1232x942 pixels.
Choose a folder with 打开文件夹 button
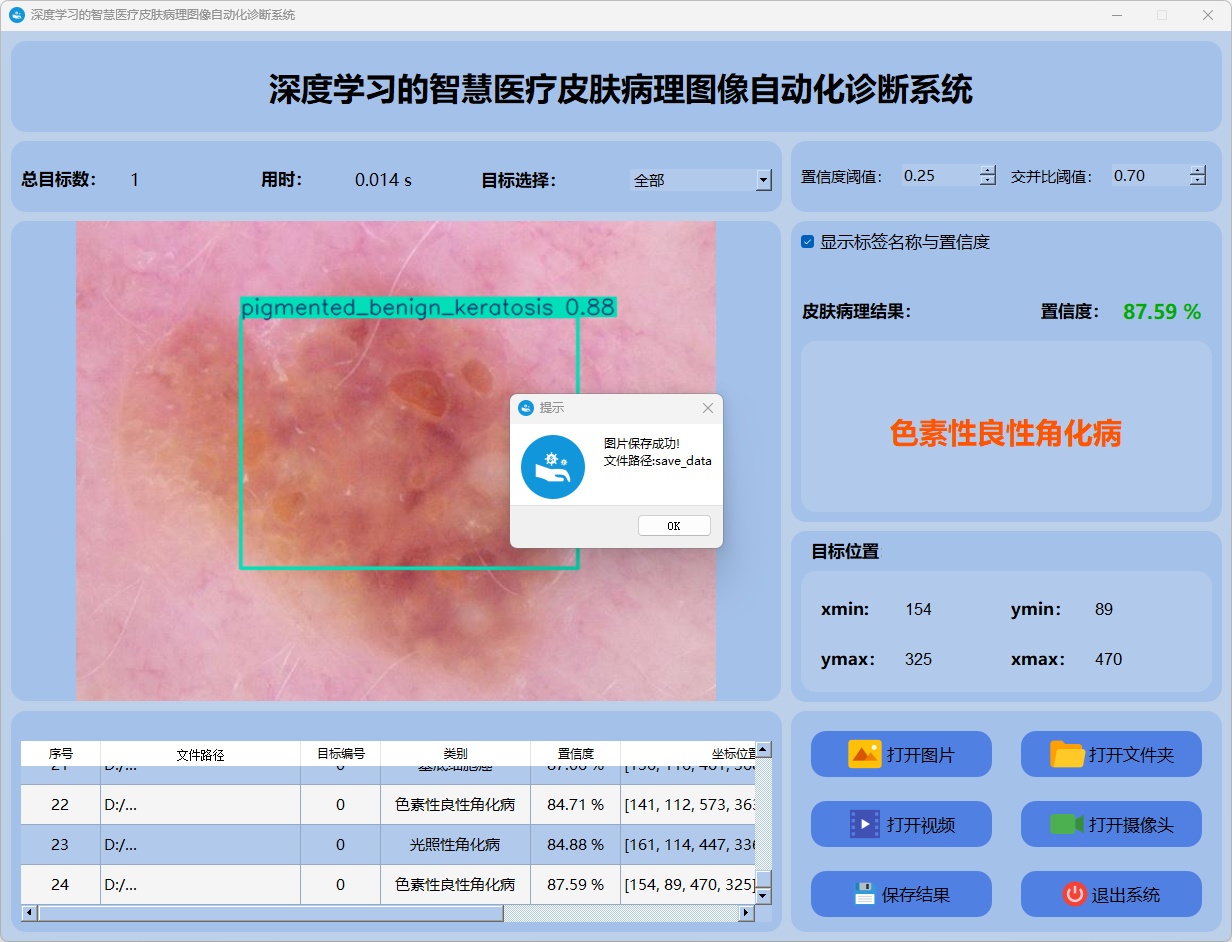(1111, 754)
